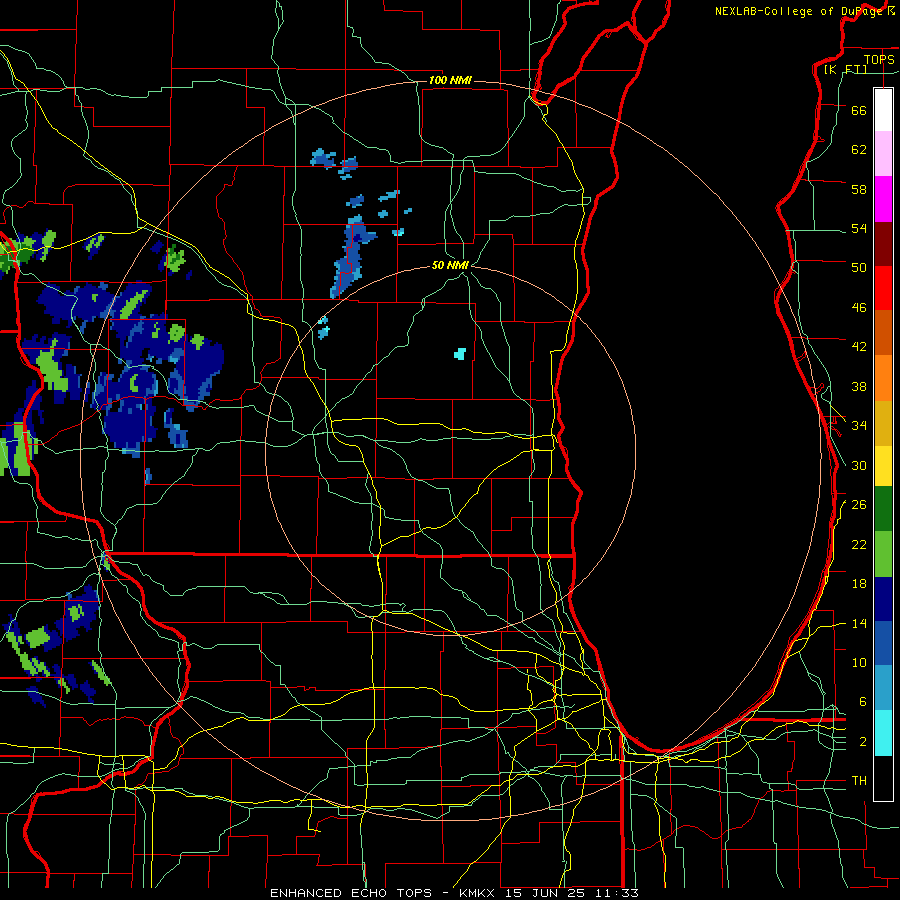Click the legend value 22
The image size is (900, 900).
859,544
